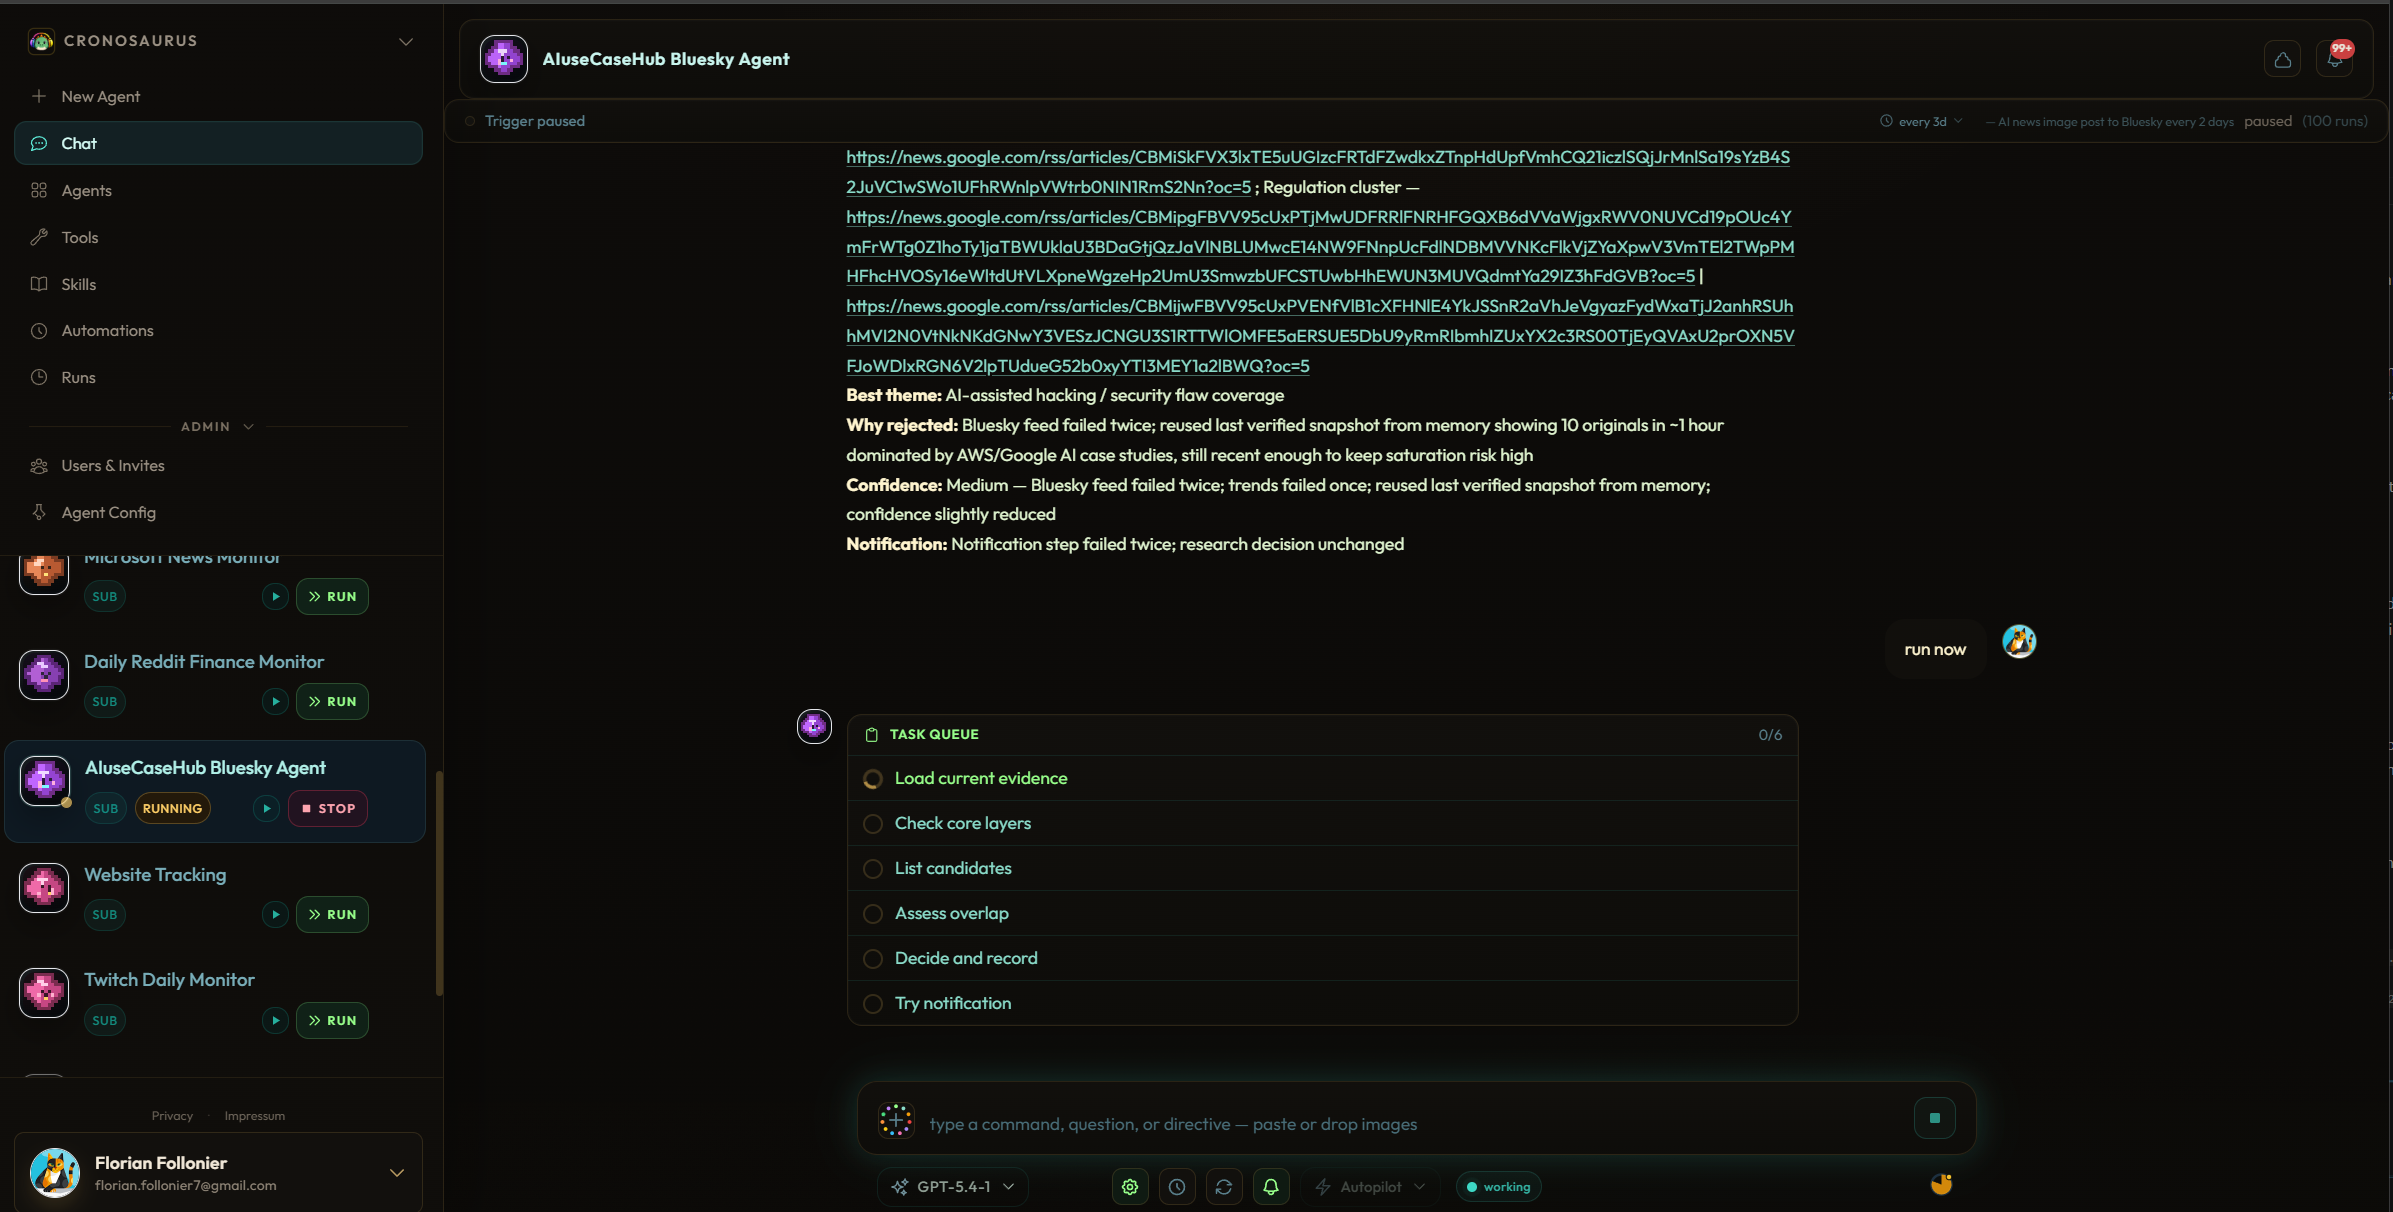Open the Runs menu item
Viewport: 2393px width, 1212px height.
click(218, 378)
